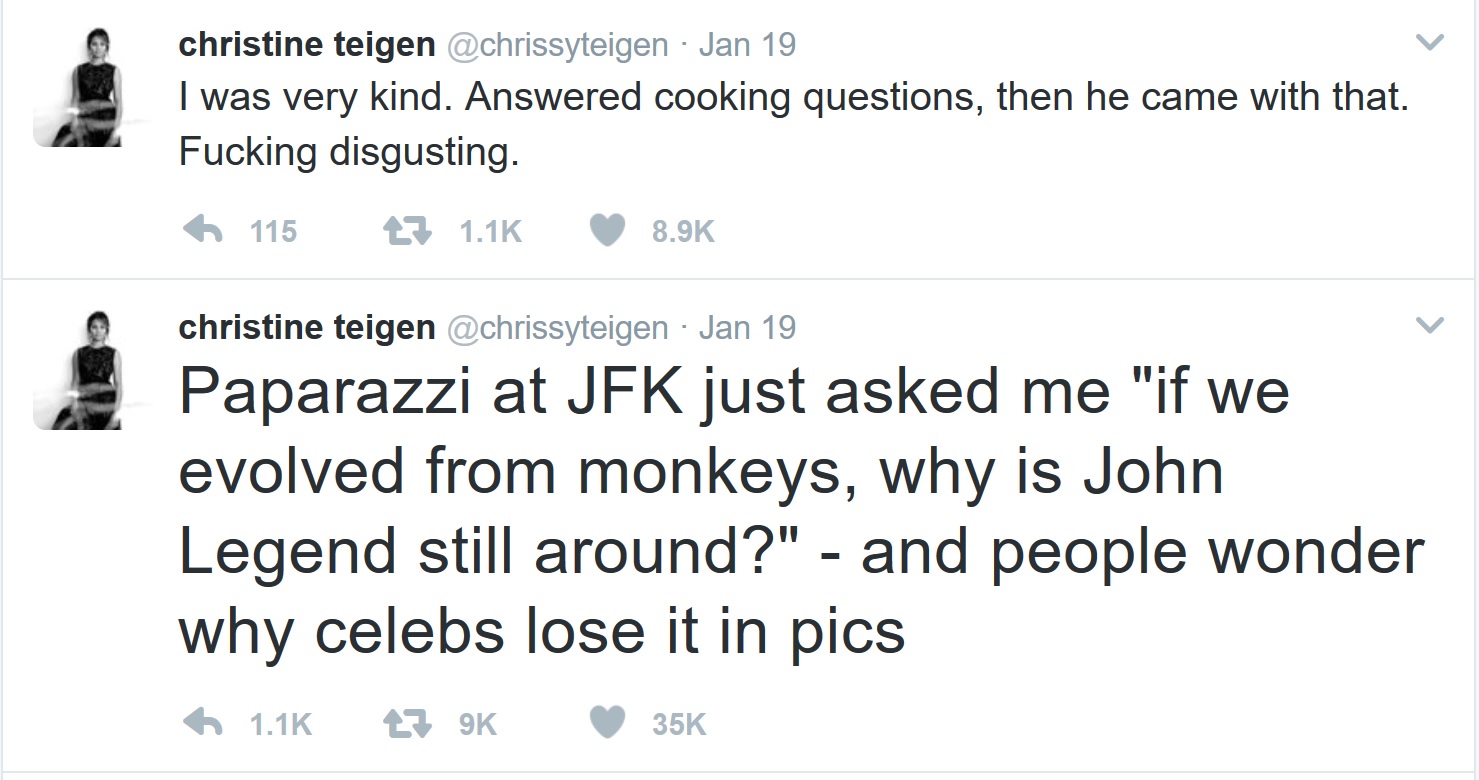Viewport: 1479px width, 780px height.
Task: Like the 'Fucking disgusting' tweet with the heart
Action: (607, 231)
